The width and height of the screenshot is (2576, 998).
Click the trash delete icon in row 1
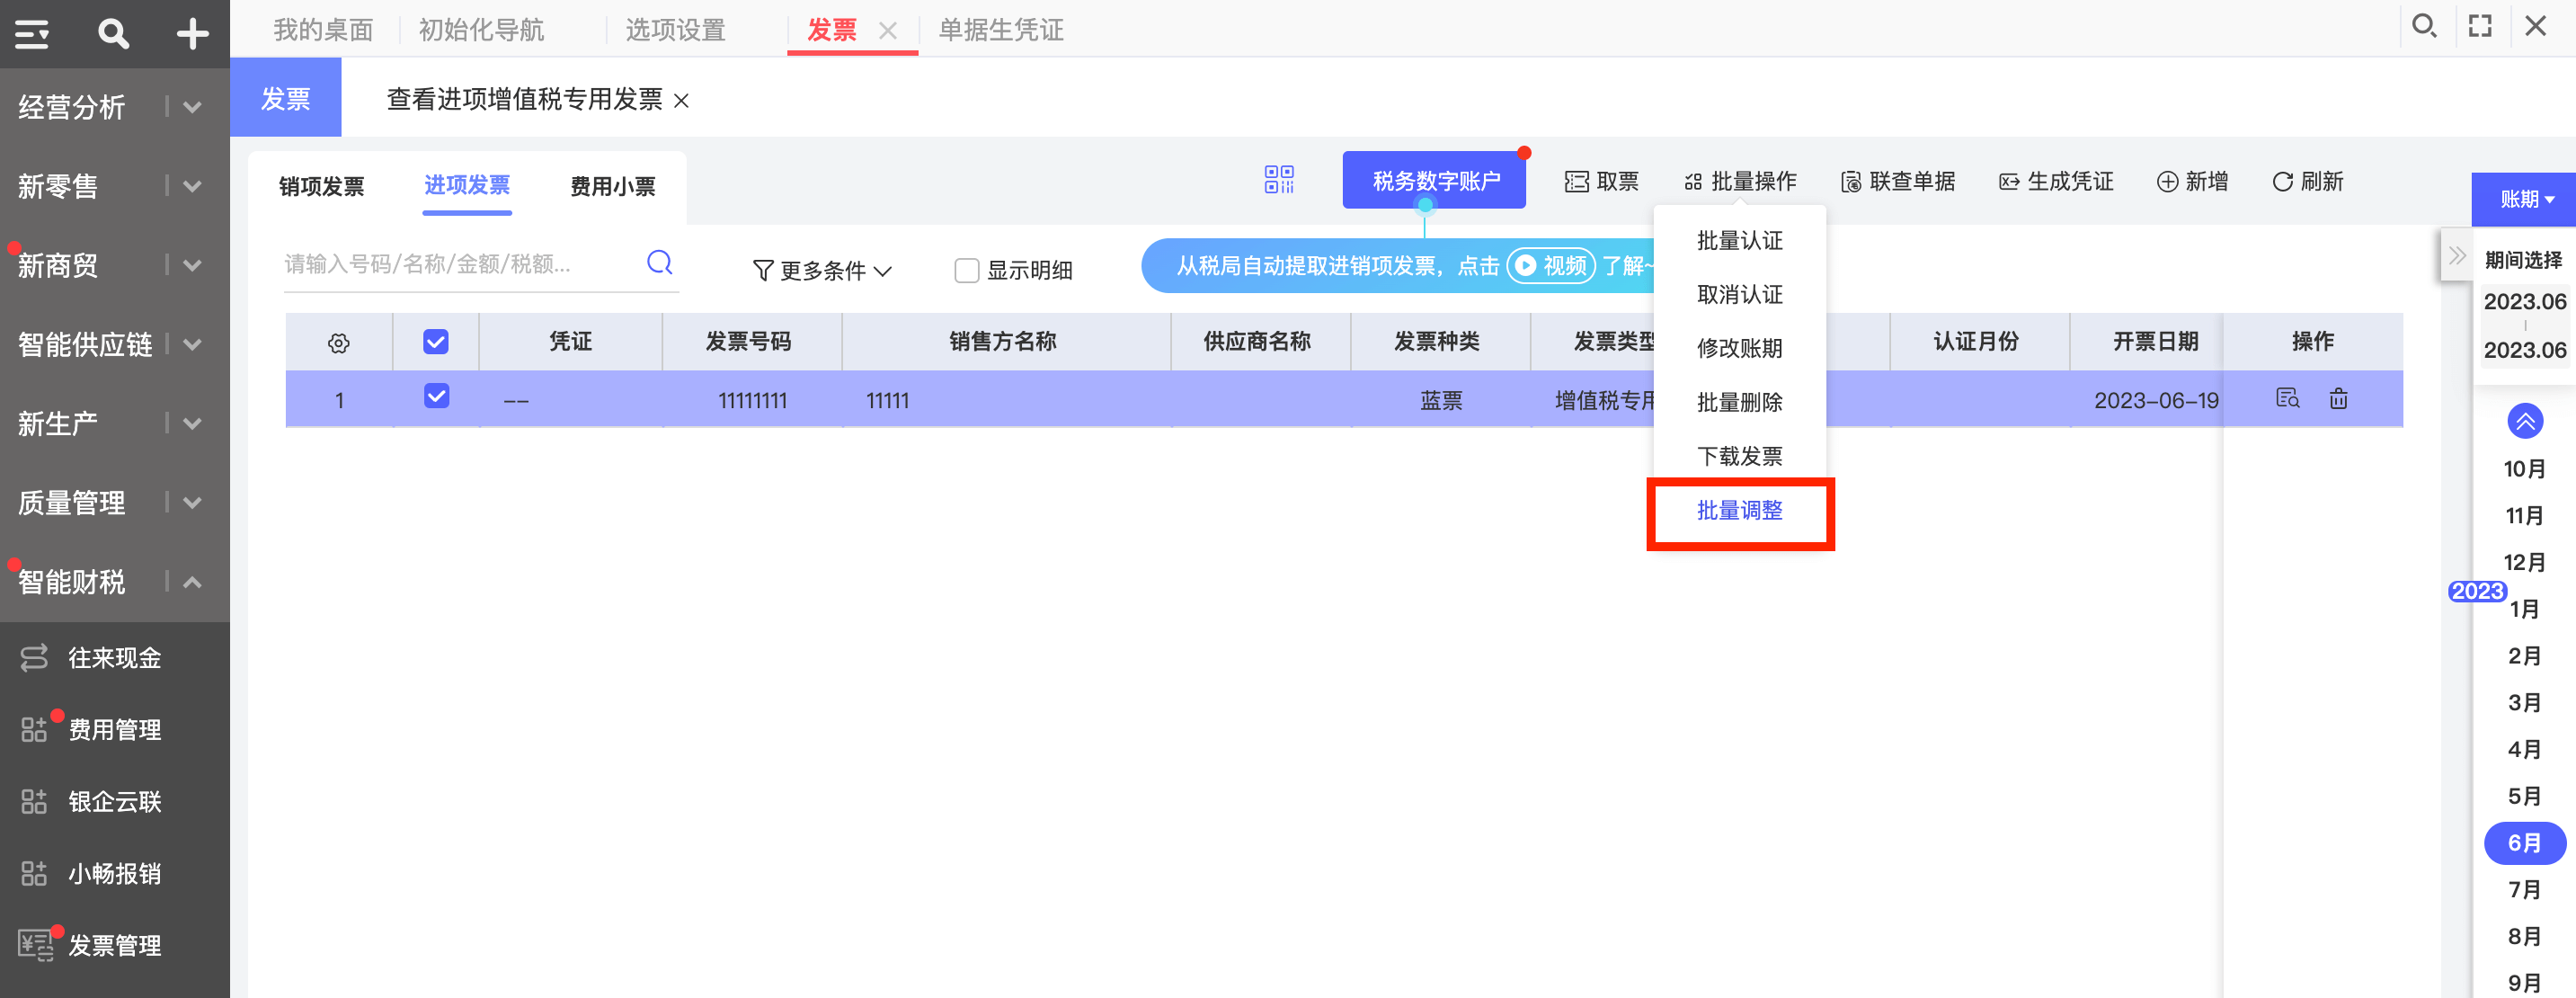pos(2338,399)
